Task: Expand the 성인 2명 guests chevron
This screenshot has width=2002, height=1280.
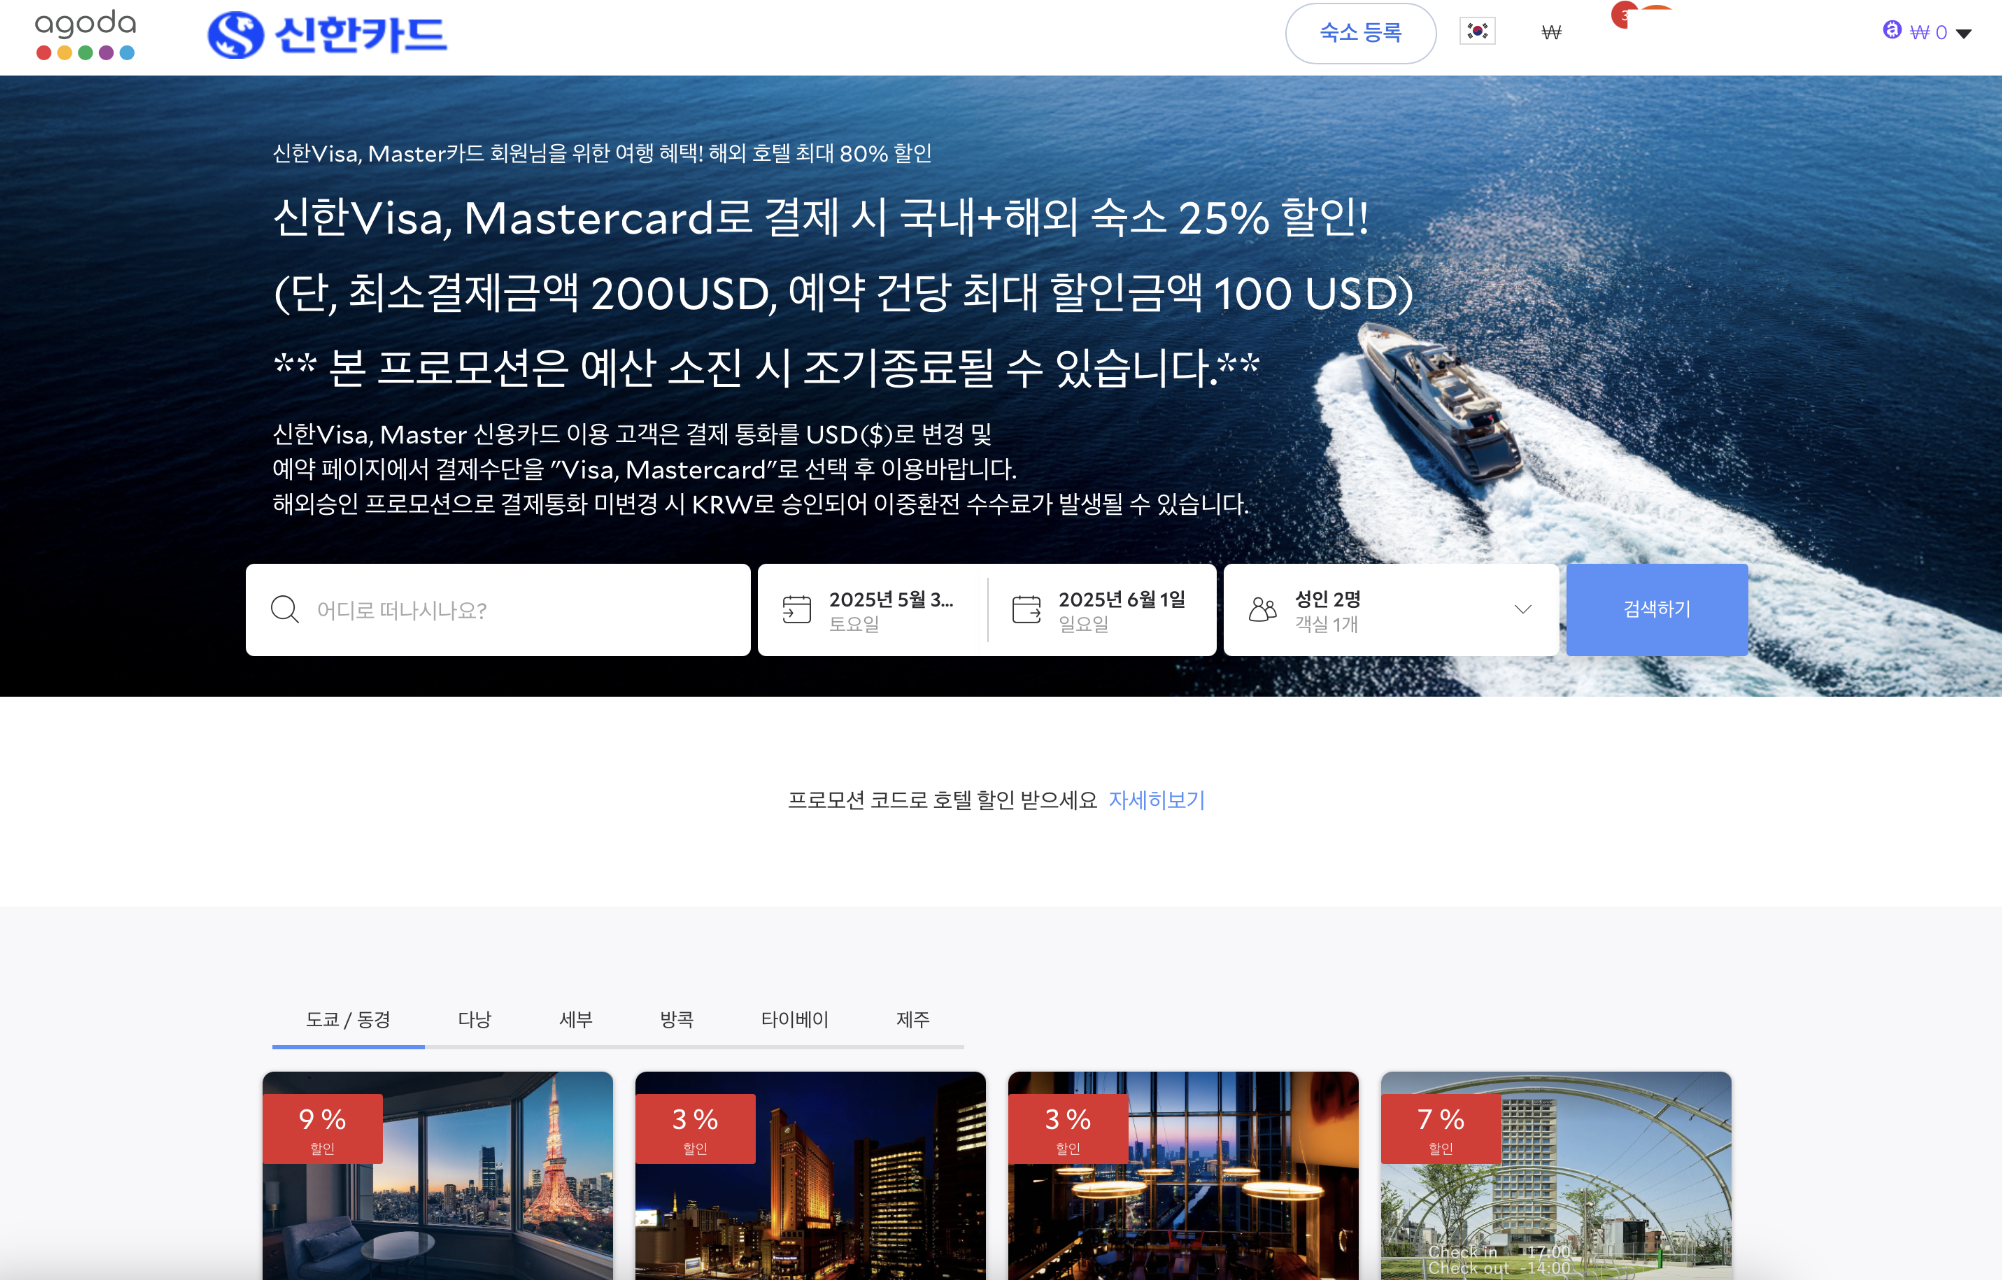Action: (x=1523, y=609)
